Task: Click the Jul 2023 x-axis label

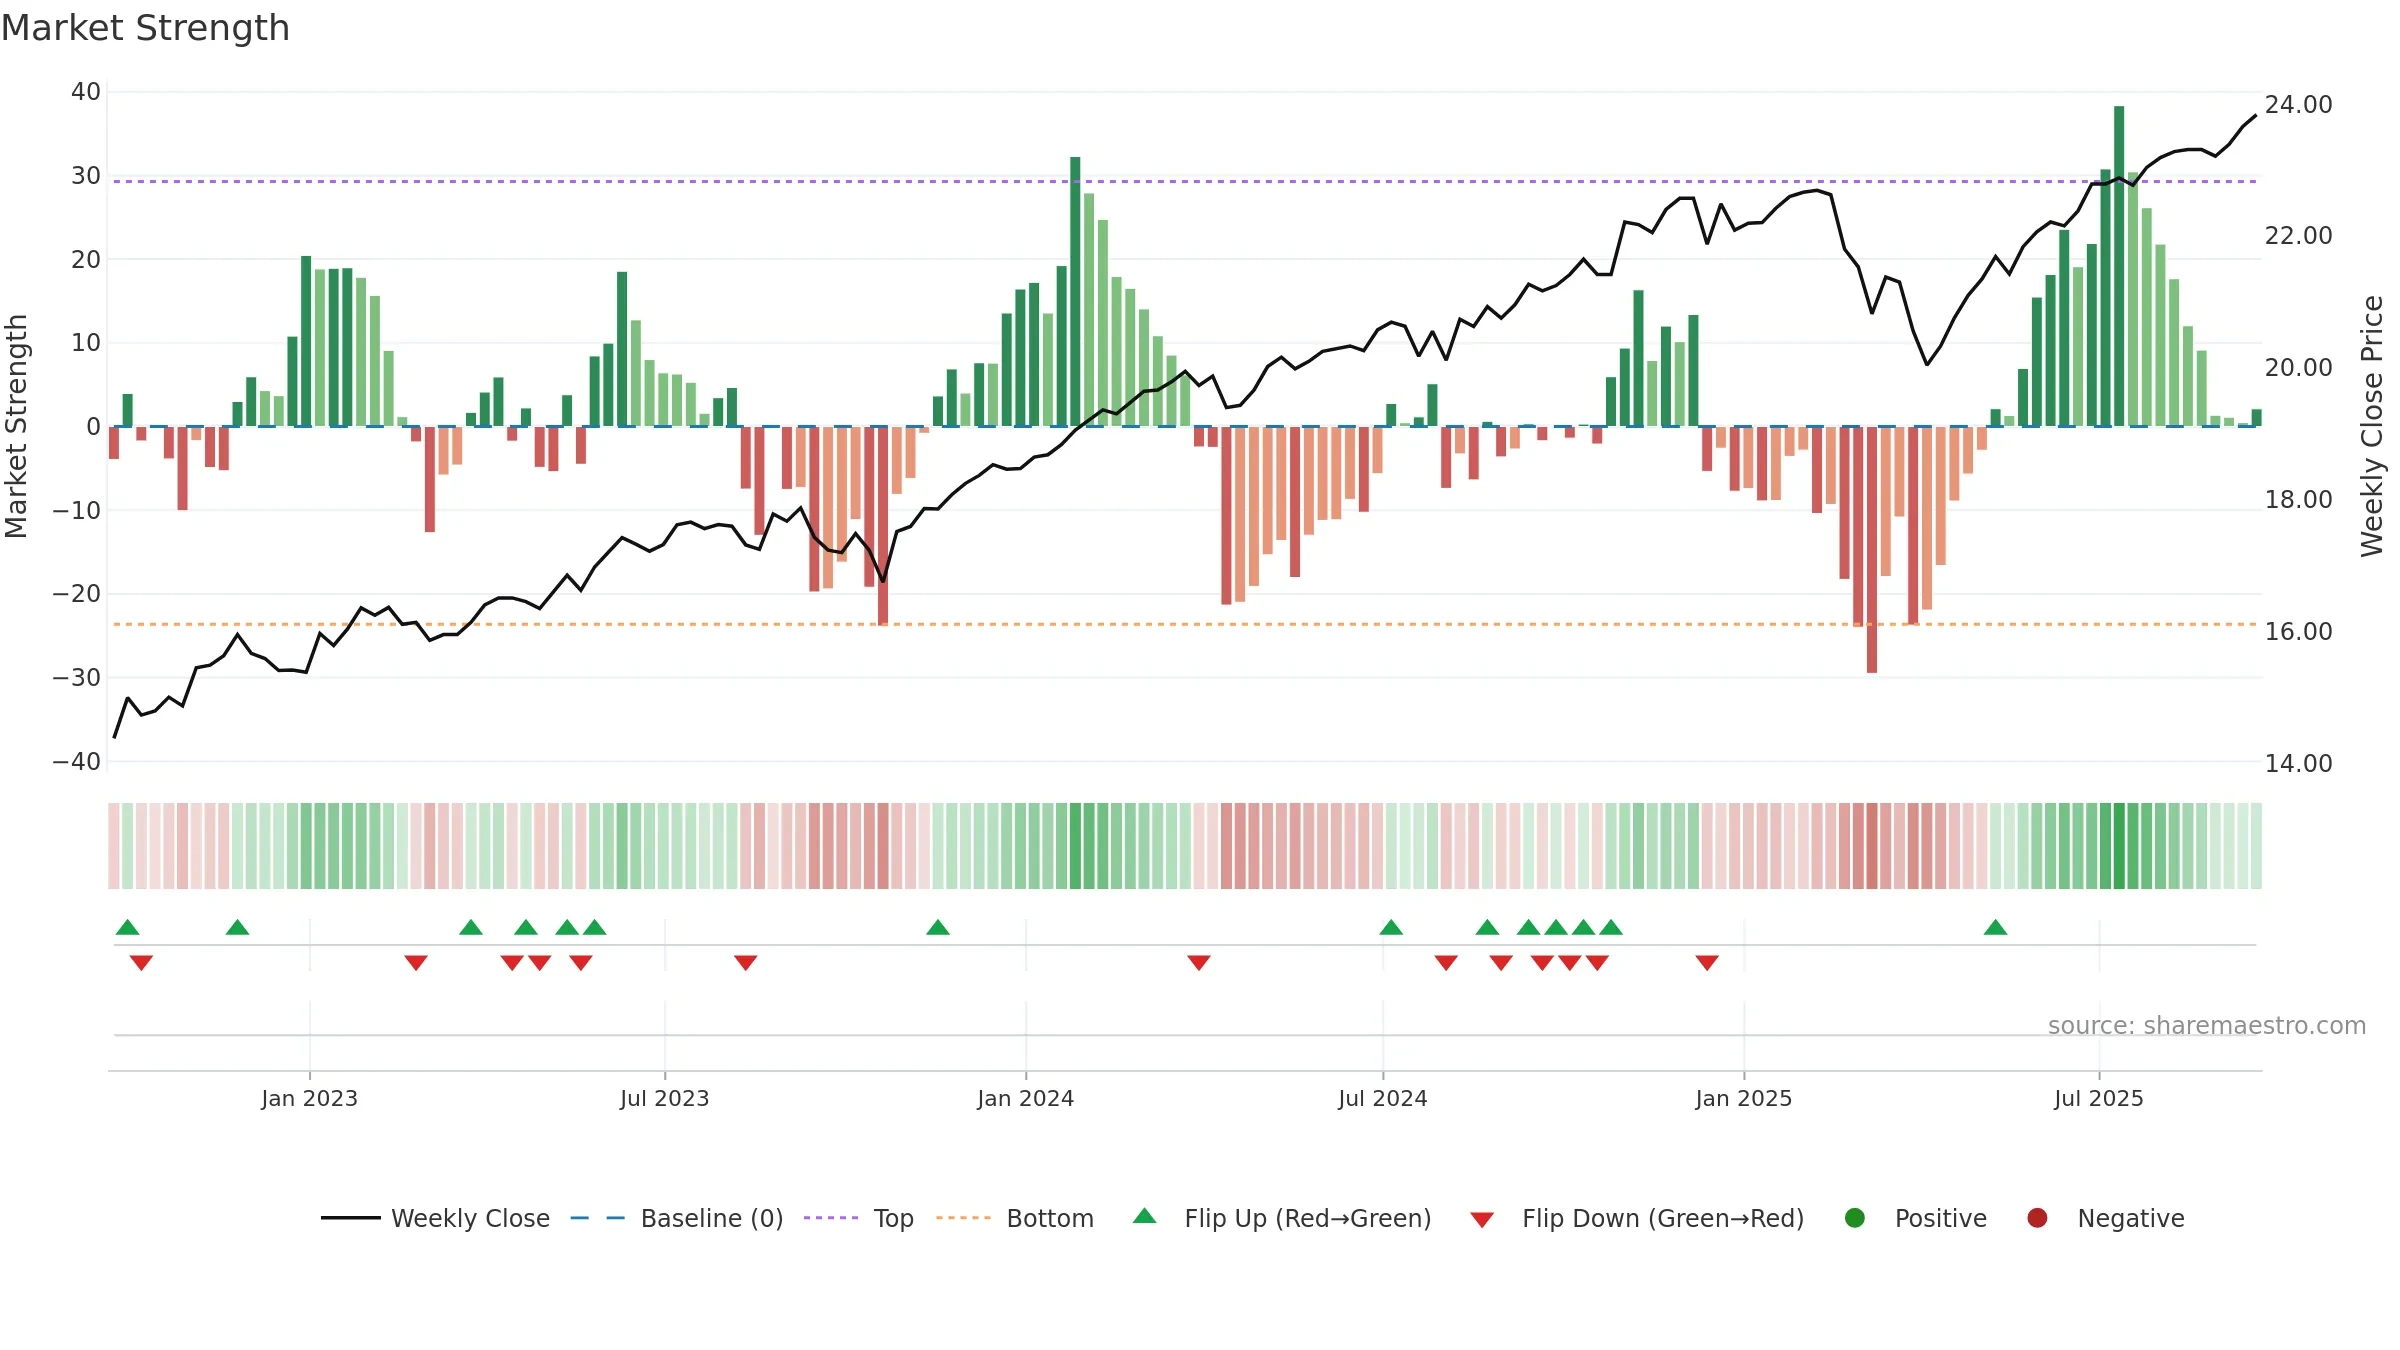Action: [x=665, y=1098]
